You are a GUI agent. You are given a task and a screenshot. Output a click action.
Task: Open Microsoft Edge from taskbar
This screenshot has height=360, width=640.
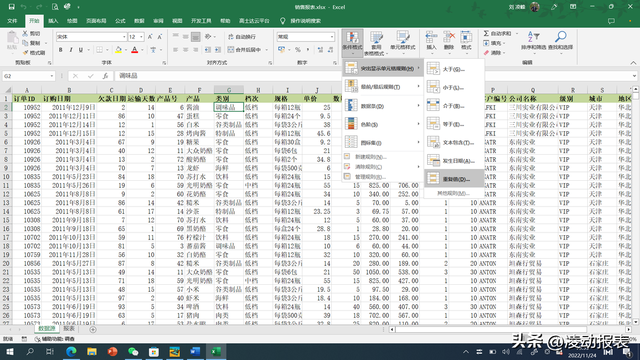coord(71,351)
